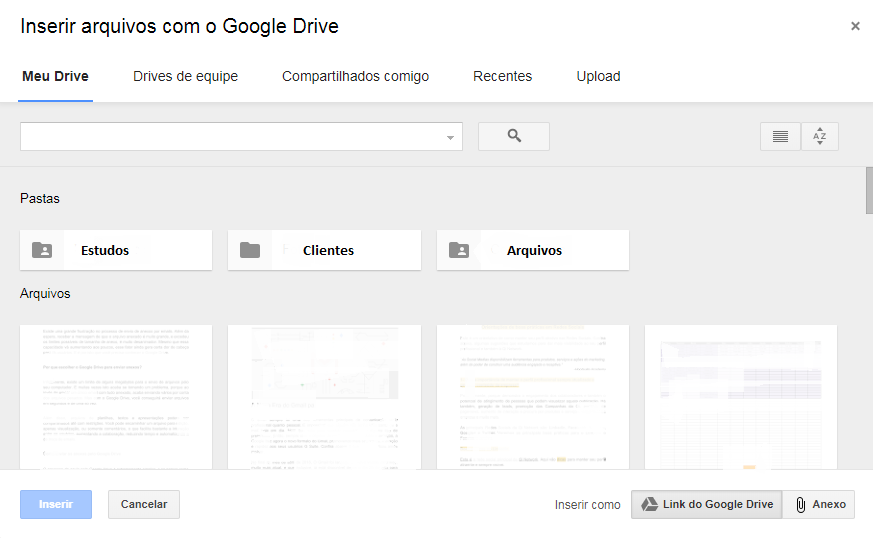Select the second document thumbnail with diagram

tap(325, 397)
